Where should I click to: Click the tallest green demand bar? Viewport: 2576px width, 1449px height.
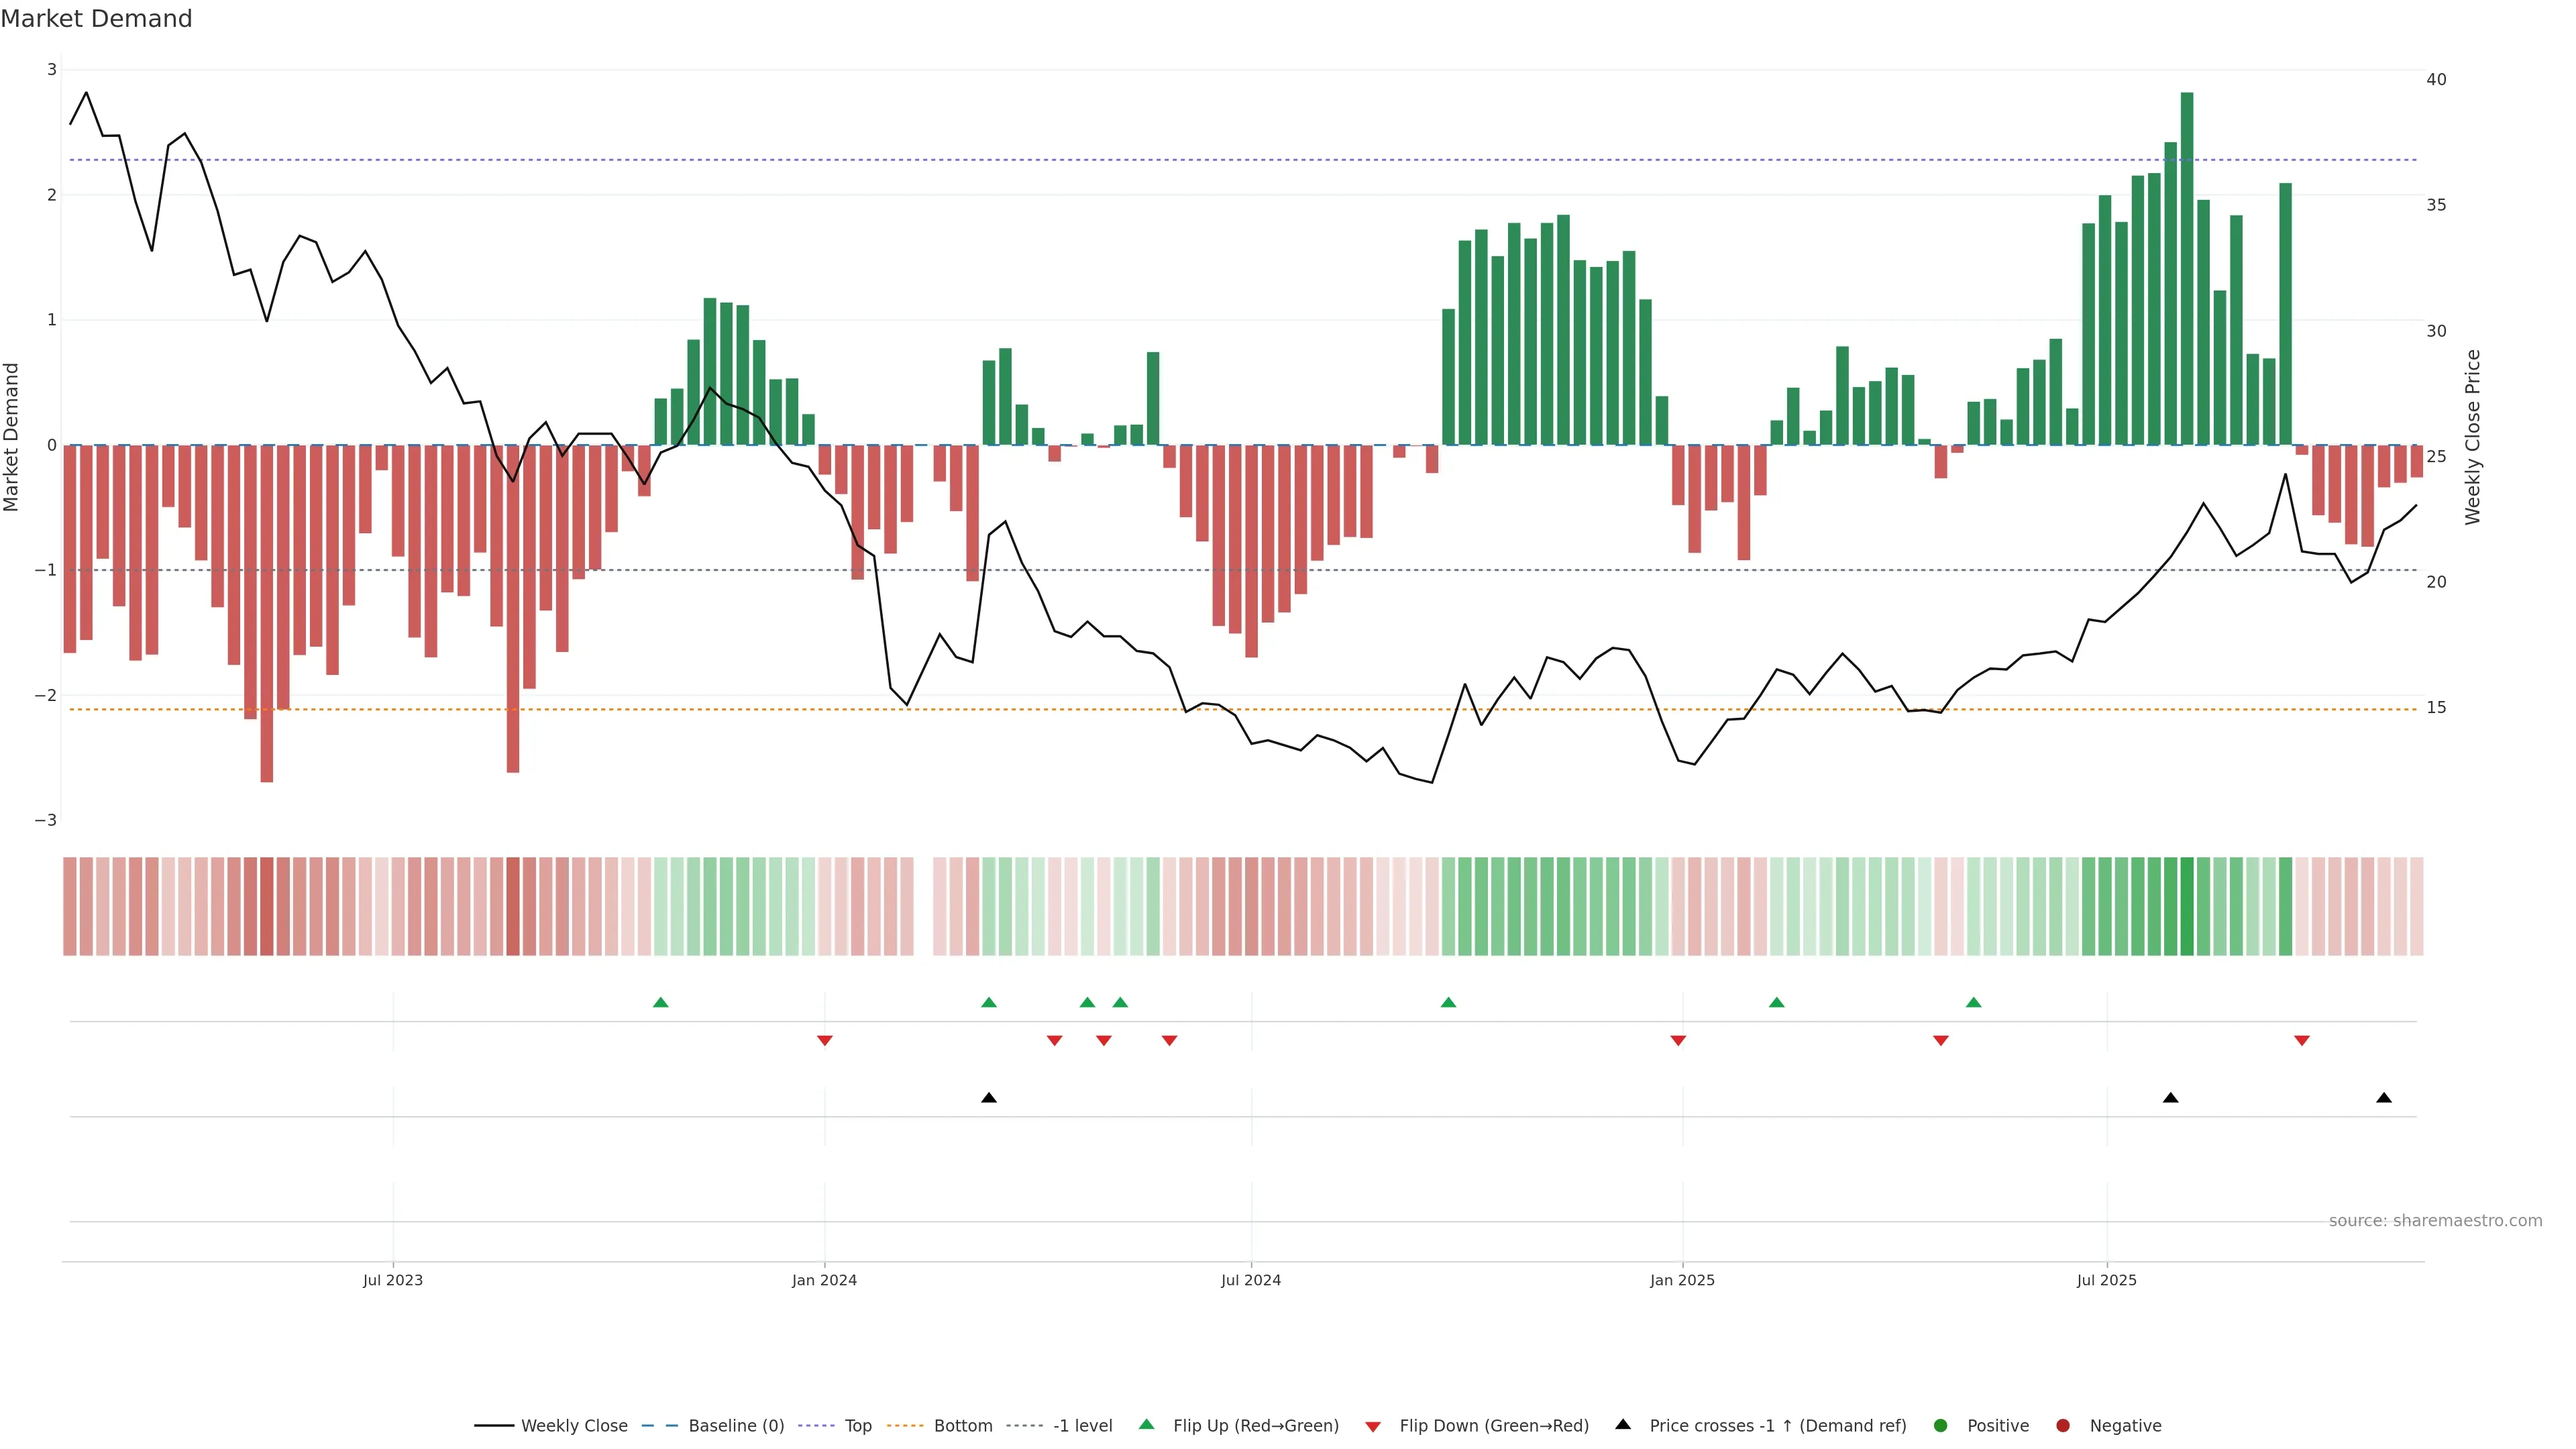pos(2187,268)
